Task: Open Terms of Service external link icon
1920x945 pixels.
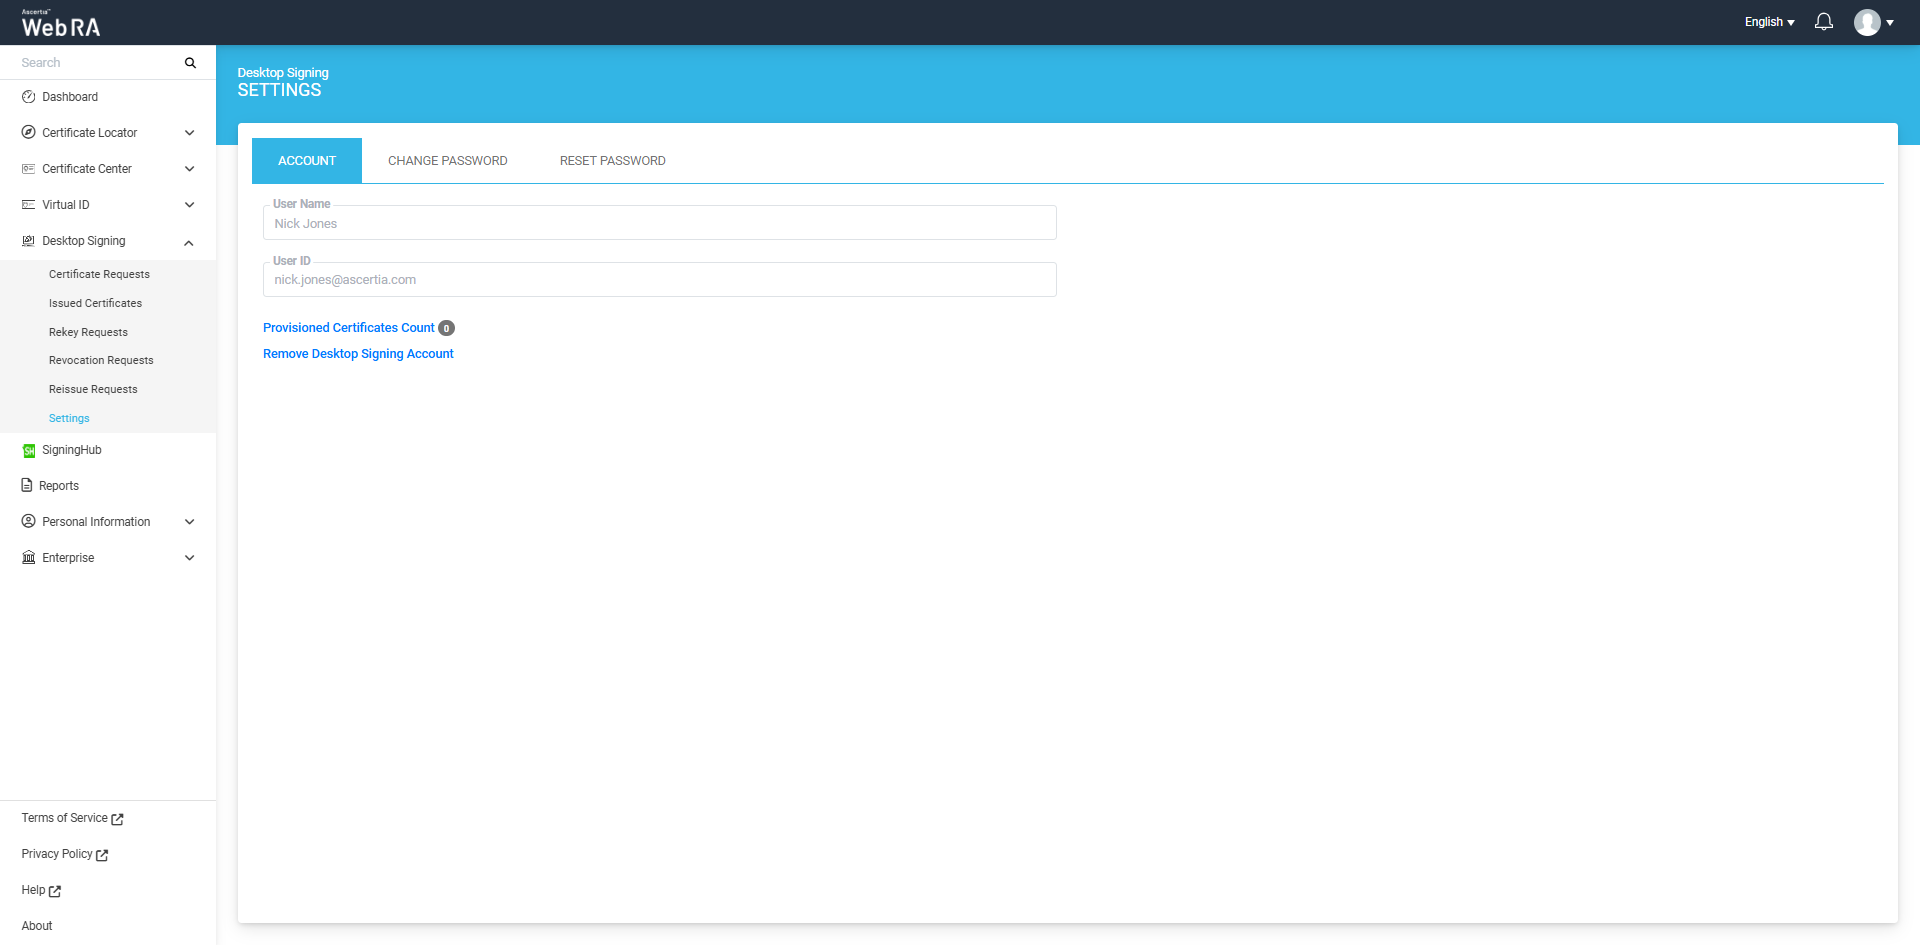Action: tap(117, 819)
